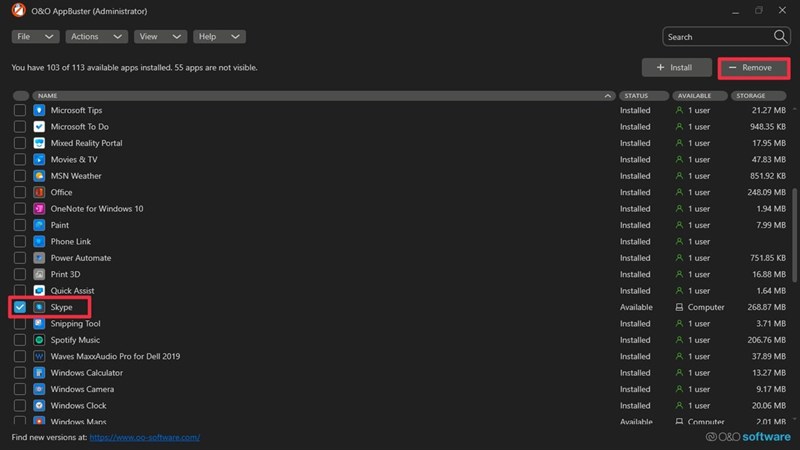The image size is (800, 450).
Task: Click the Windows Clock app icon
Action: pyautogui.click(x=39, y=406)
